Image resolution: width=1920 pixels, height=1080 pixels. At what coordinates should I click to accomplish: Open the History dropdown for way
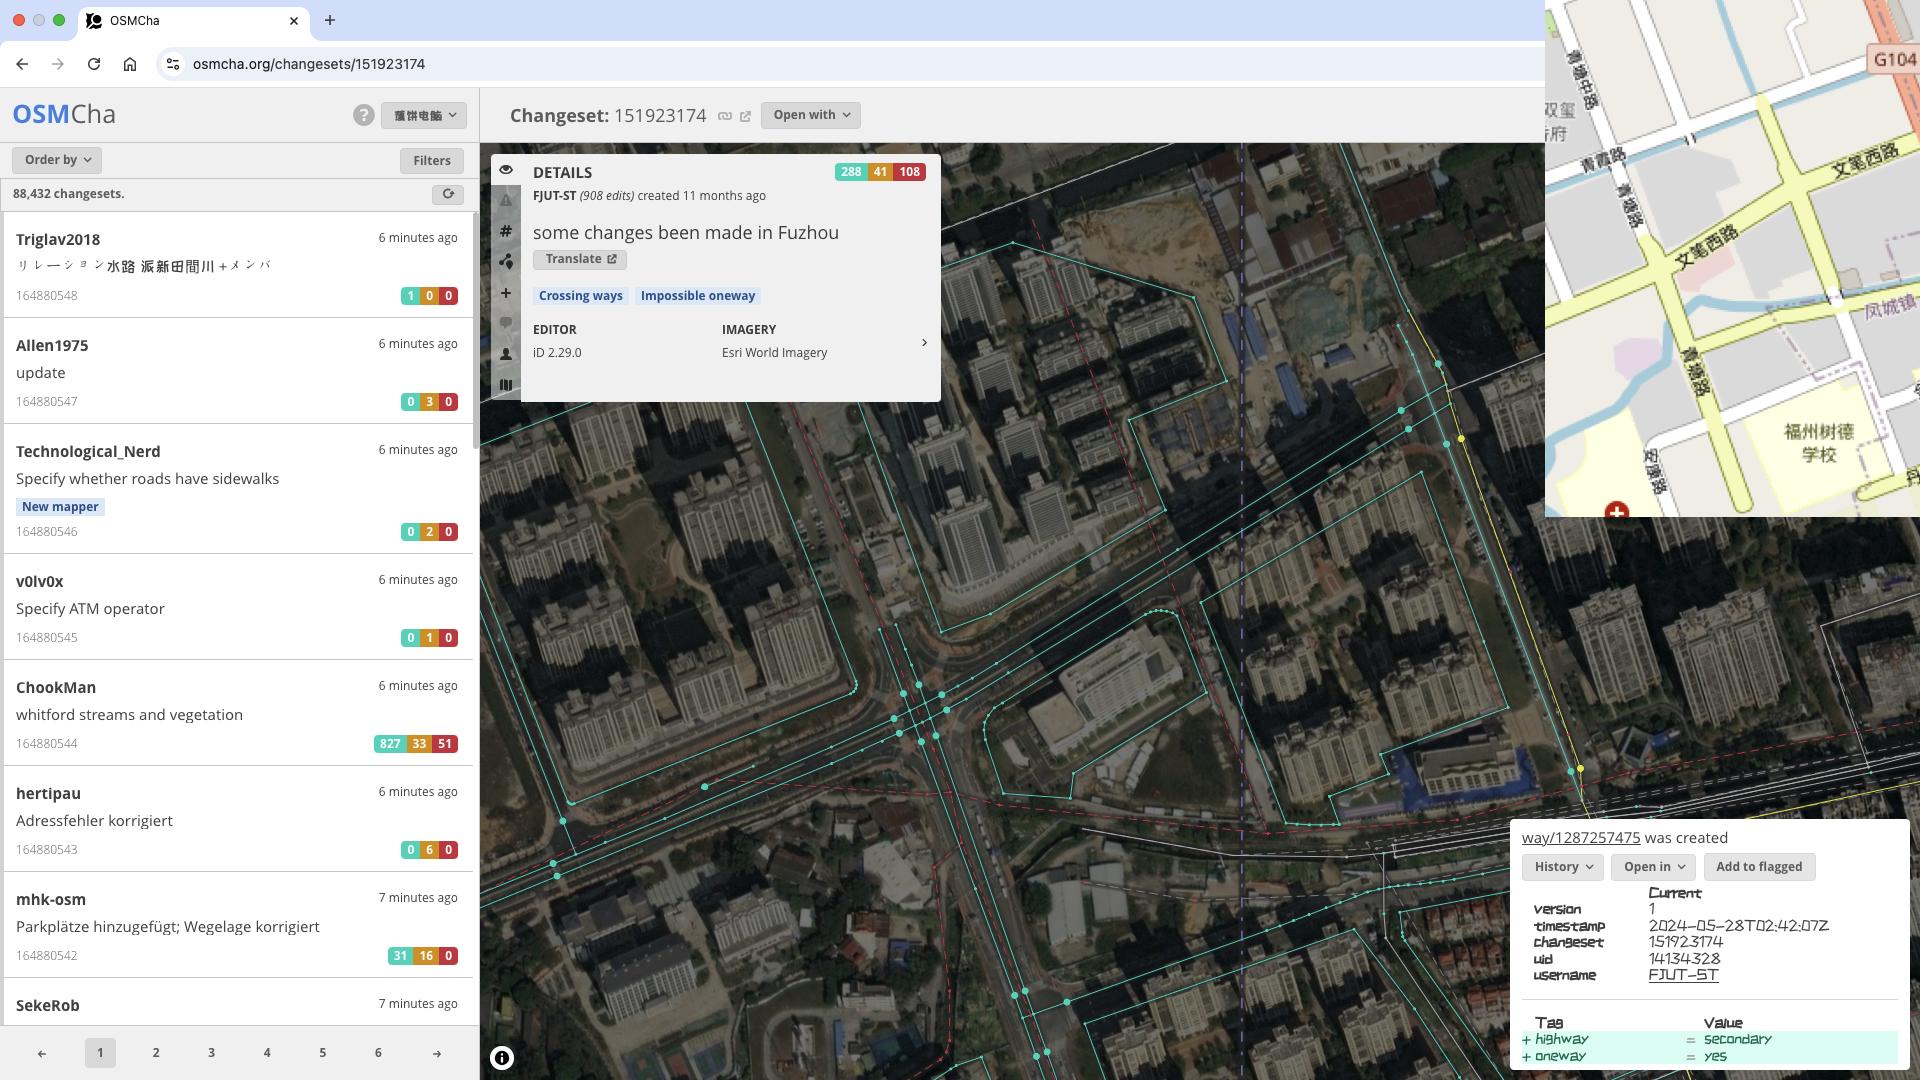point(1563,867)
